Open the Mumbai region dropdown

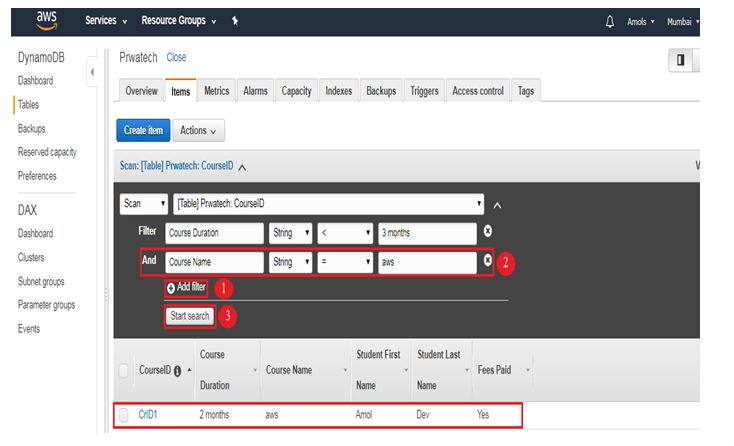click(x=683, y=22)
